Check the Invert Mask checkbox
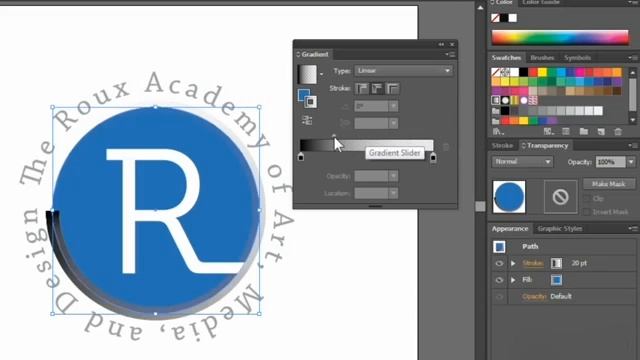 [587, 212]
